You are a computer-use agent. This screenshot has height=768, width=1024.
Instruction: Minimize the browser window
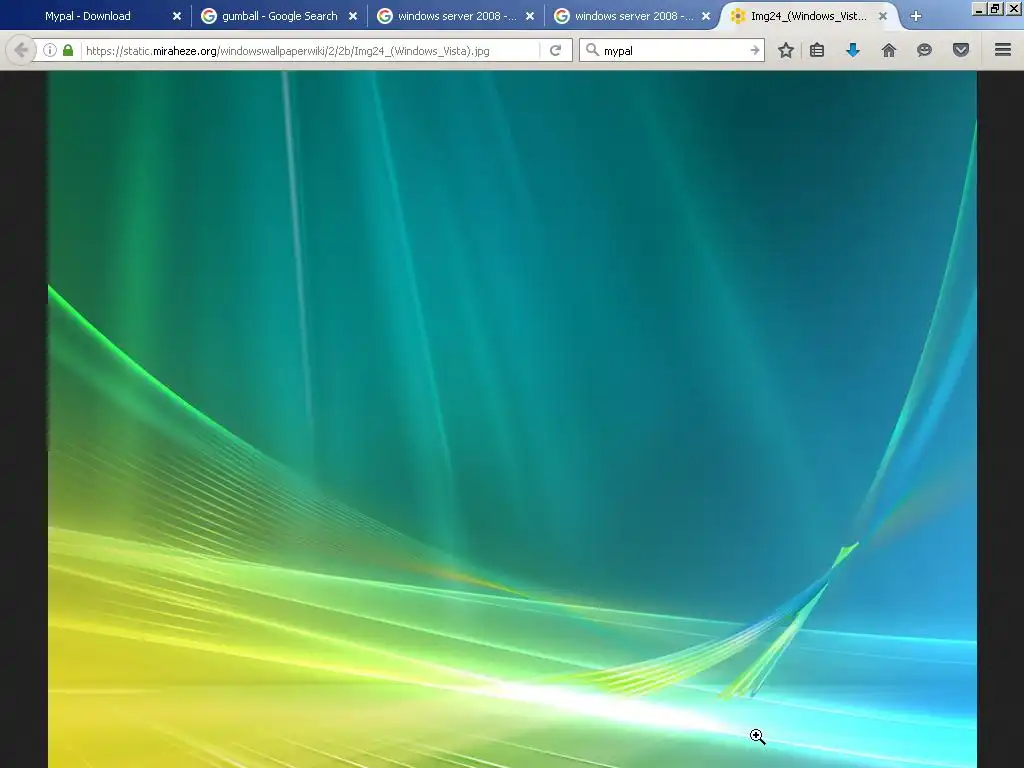[978, 8]
